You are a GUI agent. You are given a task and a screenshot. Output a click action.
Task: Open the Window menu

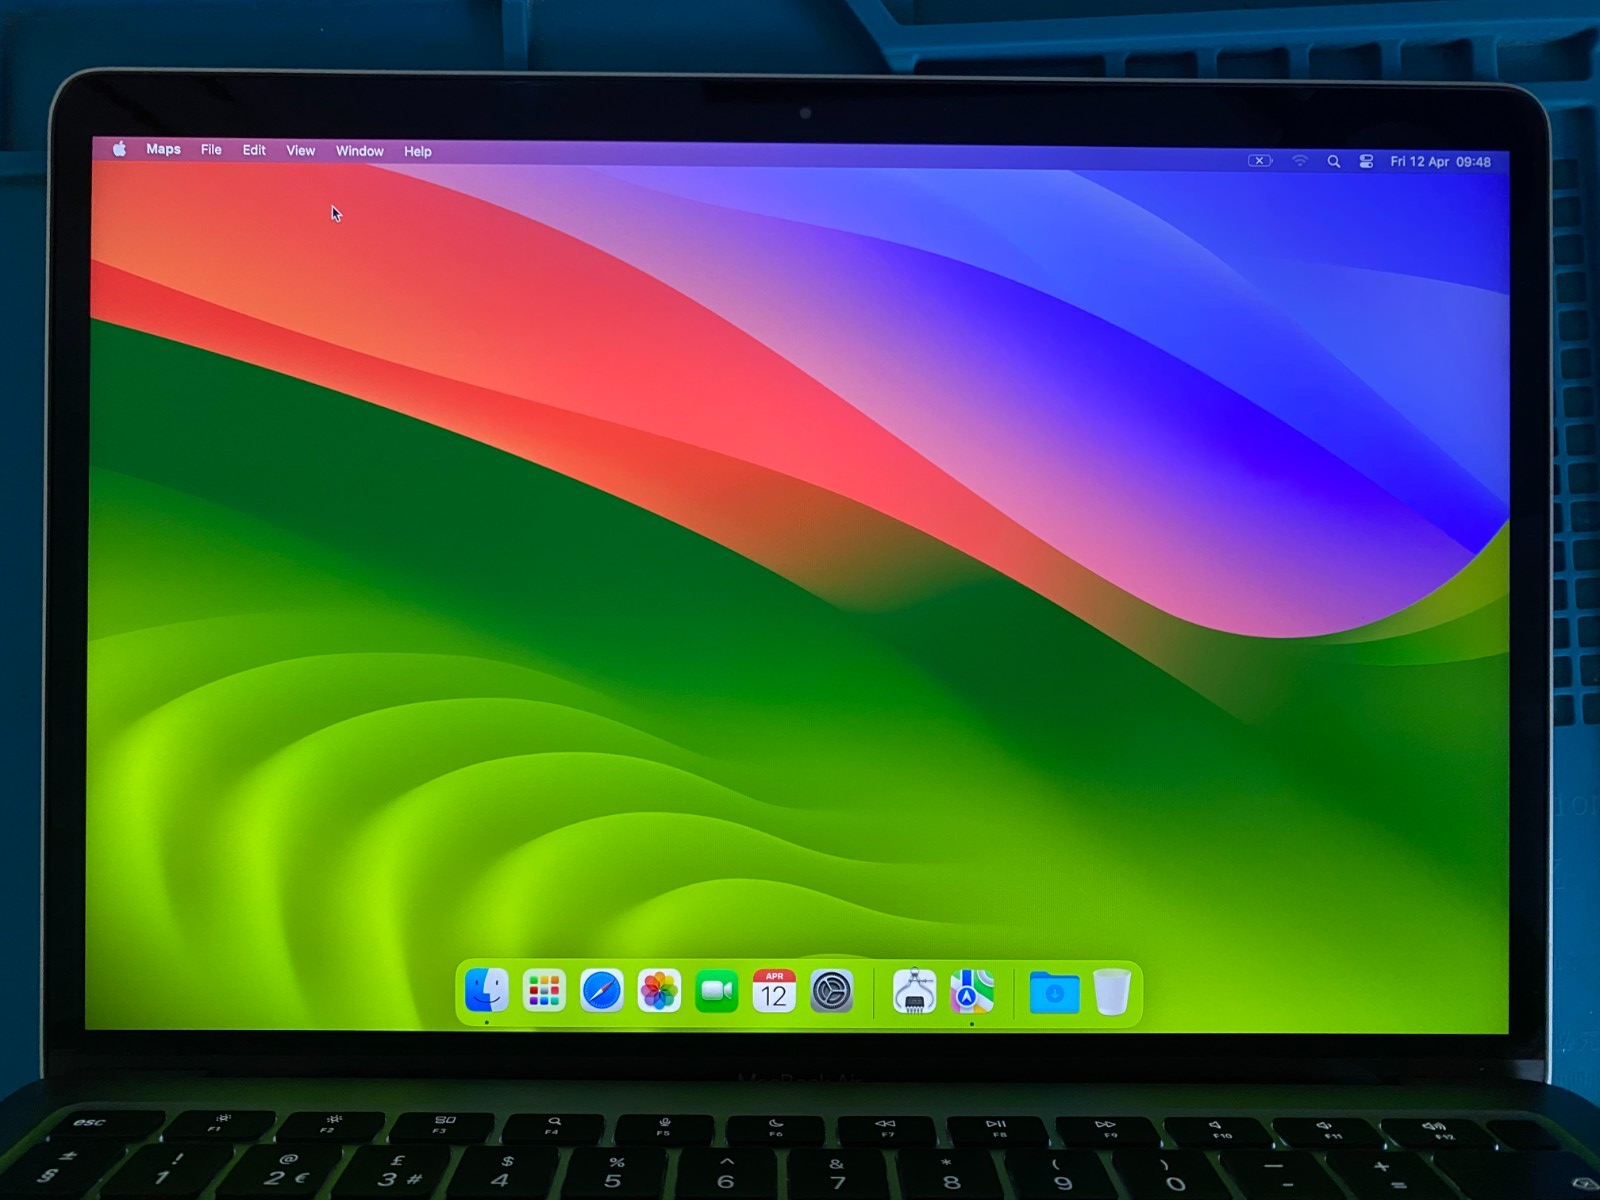tap(359, 151)
